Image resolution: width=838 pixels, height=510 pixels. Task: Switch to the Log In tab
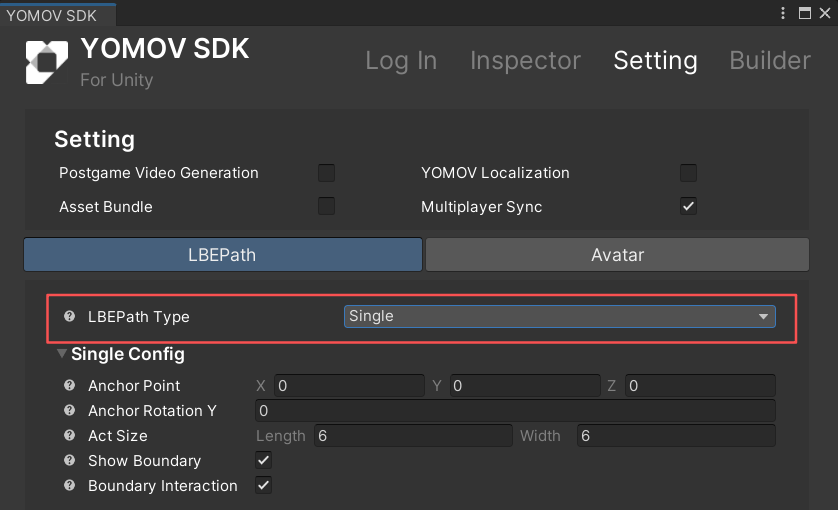click(x=401, y=60)
